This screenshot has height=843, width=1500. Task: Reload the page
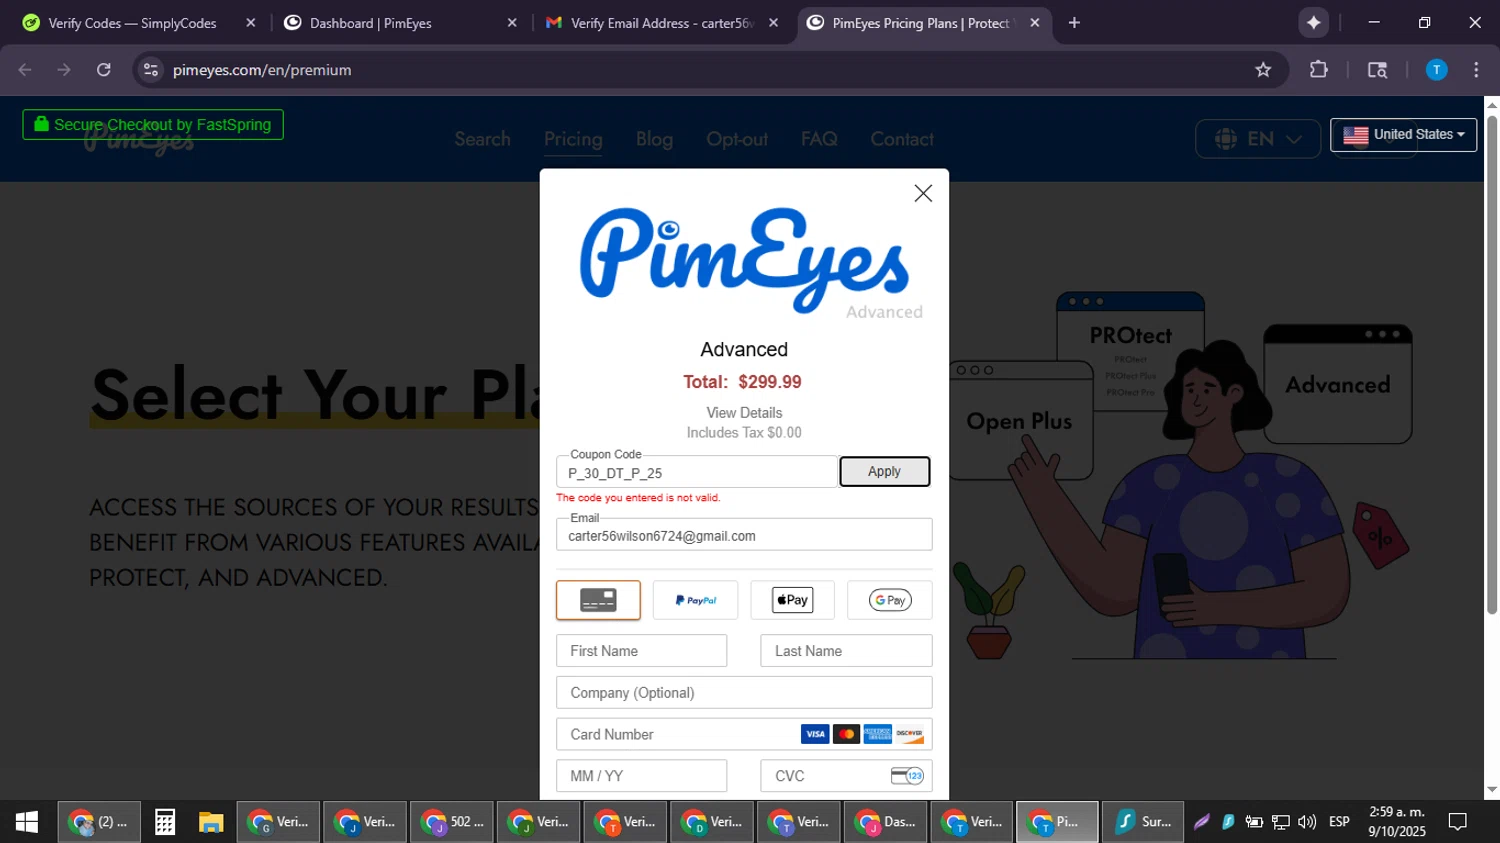tap(104, 70)
